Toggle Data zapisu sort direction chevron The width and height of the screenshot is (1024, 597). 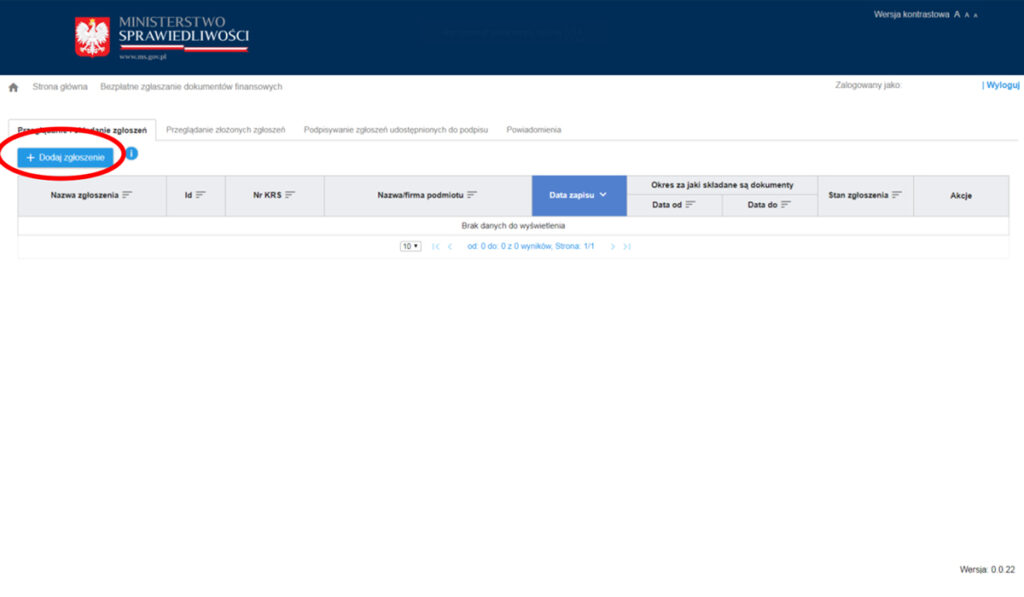point(603,195)
